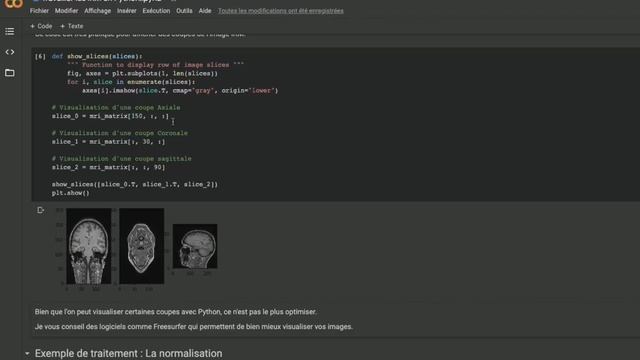Click the 'axes[i].imshow' code line
640x360 pixels.
180,91
